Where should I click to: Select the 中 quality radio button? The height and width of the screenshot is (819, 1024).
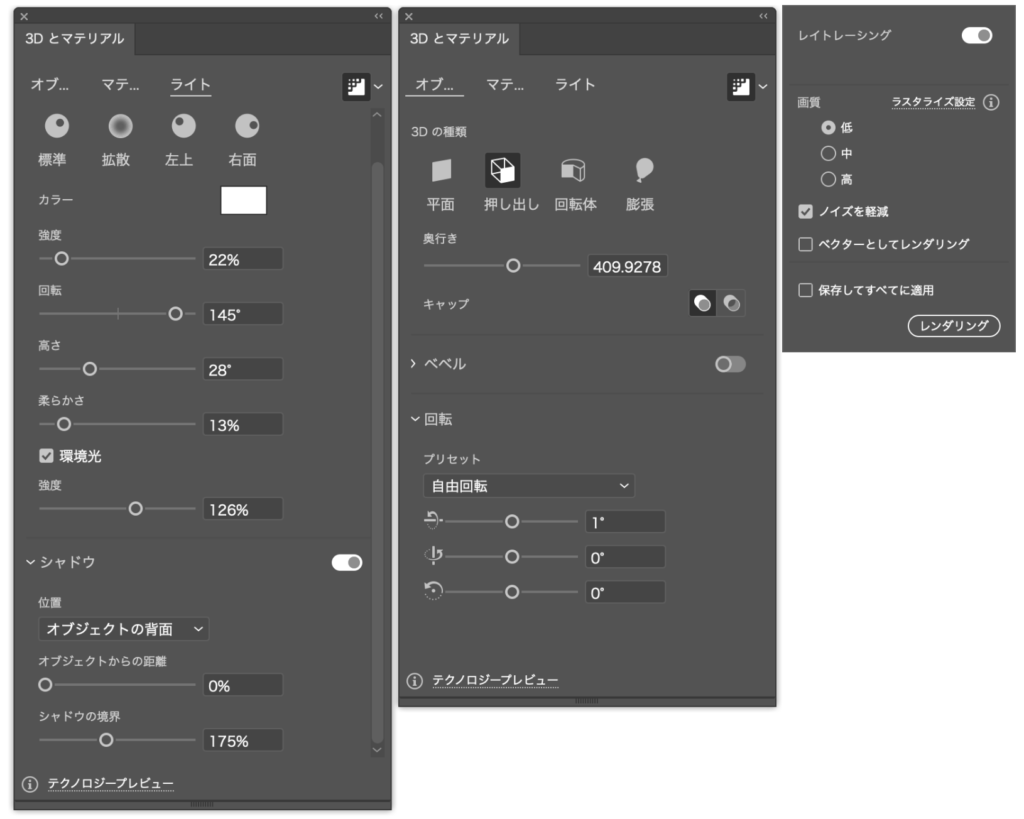click(828, 153)
